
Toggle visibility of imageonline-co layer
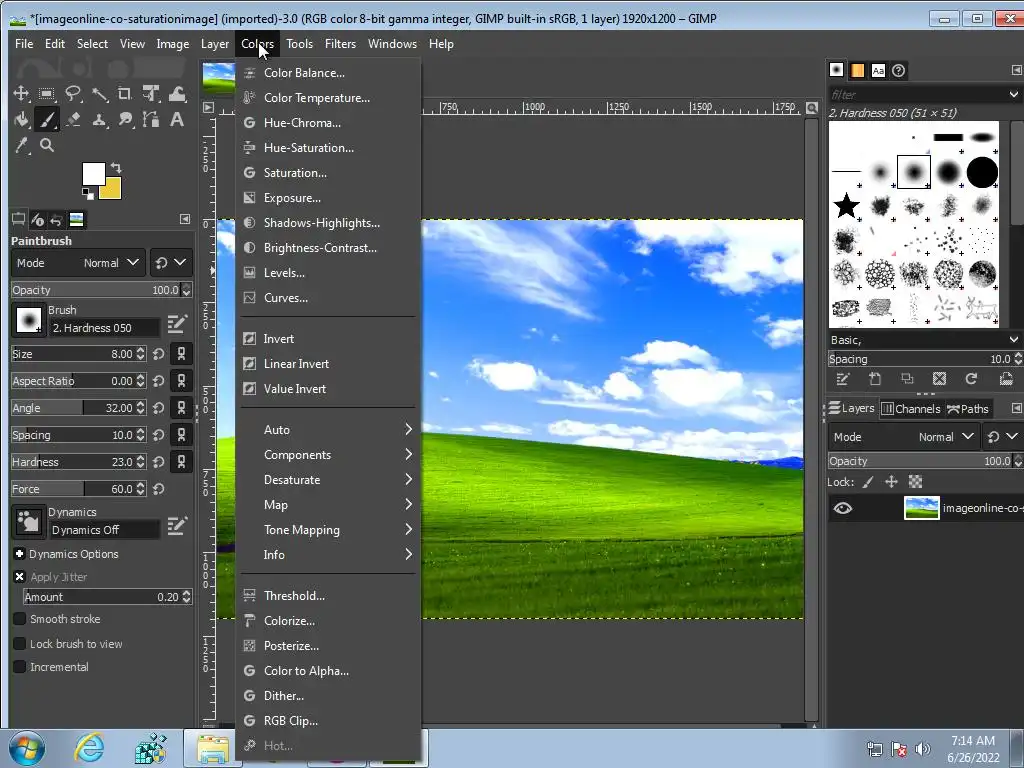pos(842,508)
